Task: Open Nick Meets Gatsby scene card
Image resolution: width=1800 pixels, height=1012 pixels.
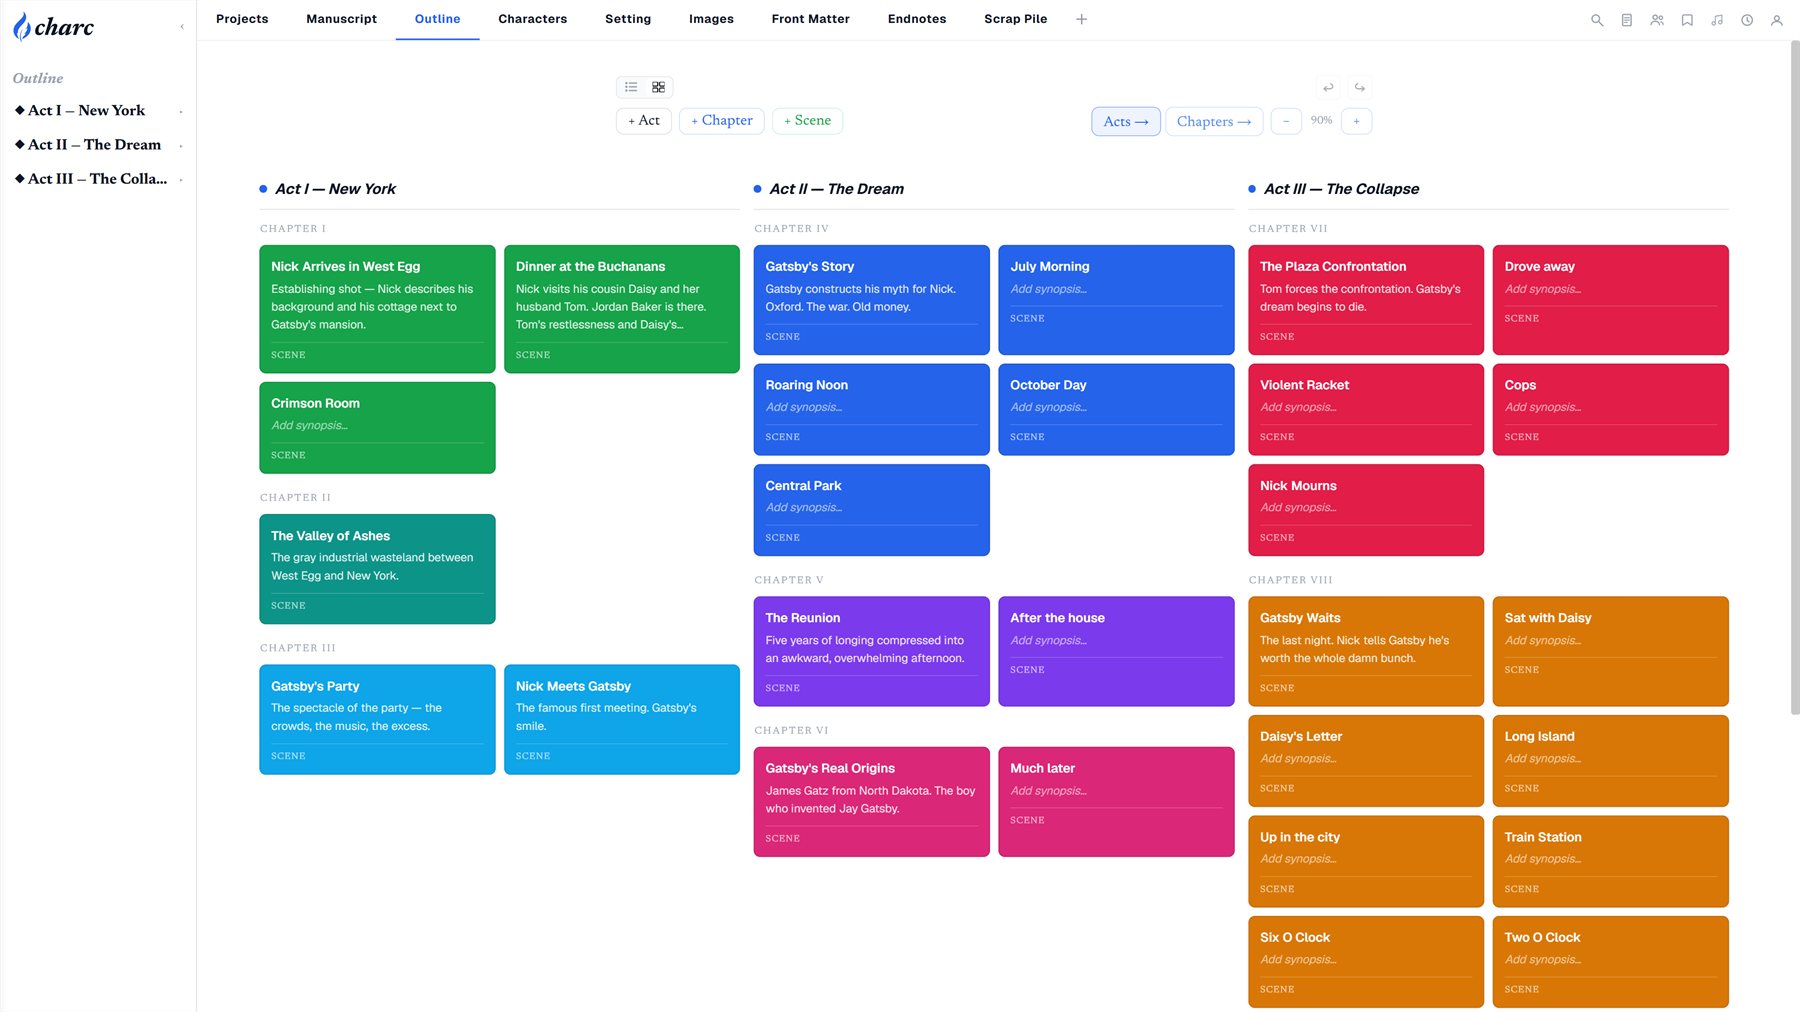Action: pyautogui.click(x=622, y=719)
